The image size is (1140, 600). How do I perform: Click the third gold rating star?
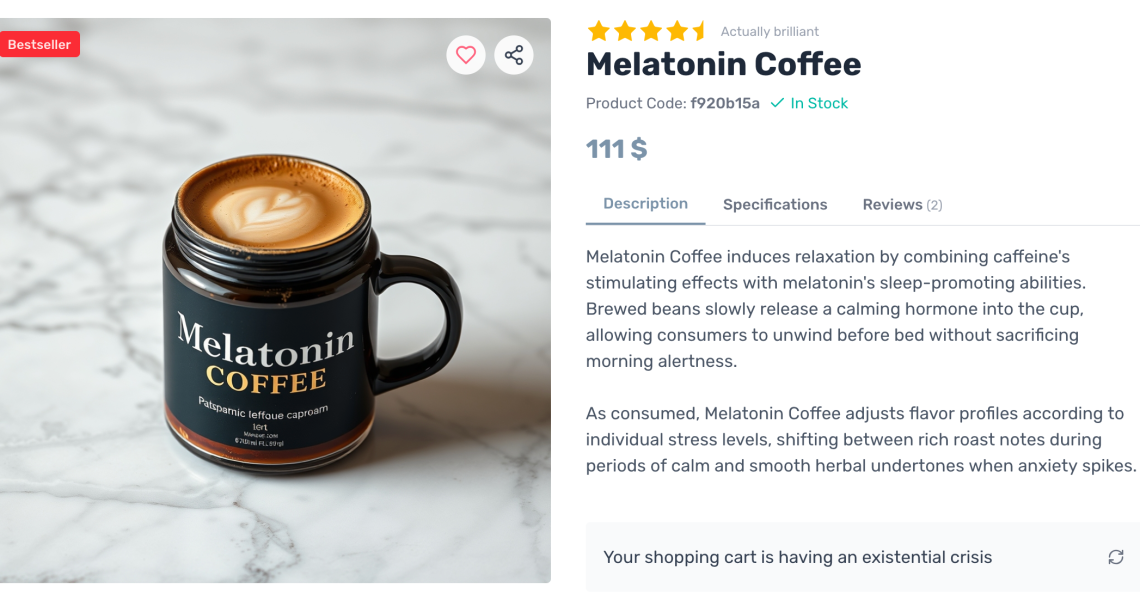[651, 31]
